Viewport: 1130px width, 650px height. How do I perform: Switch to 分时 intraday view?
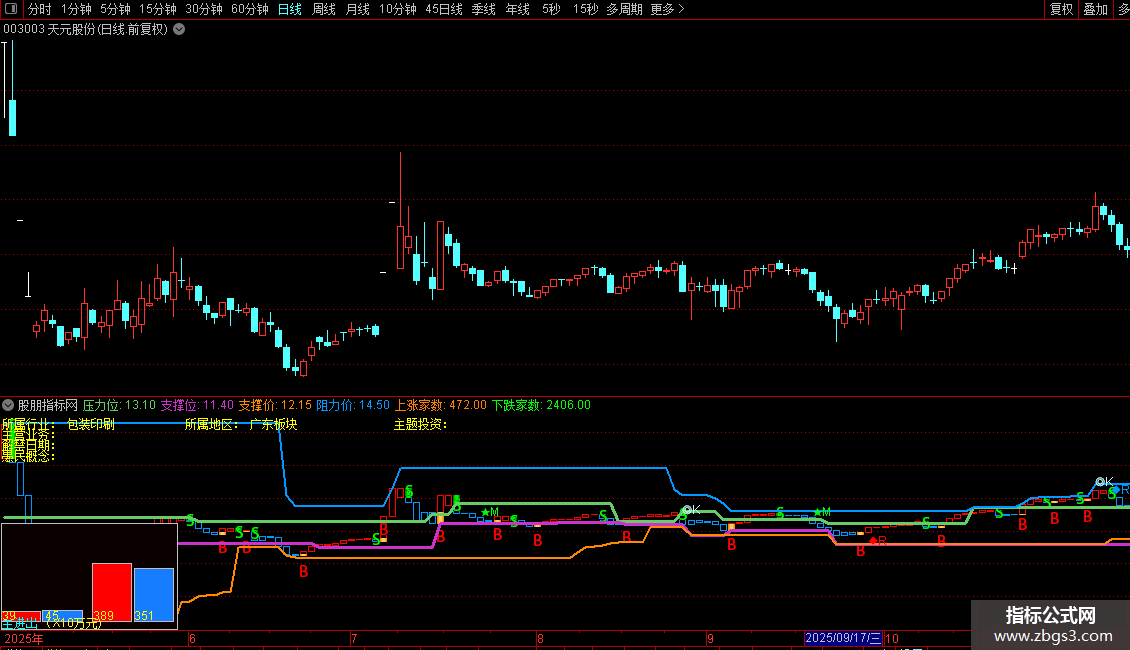coord(39,9)
